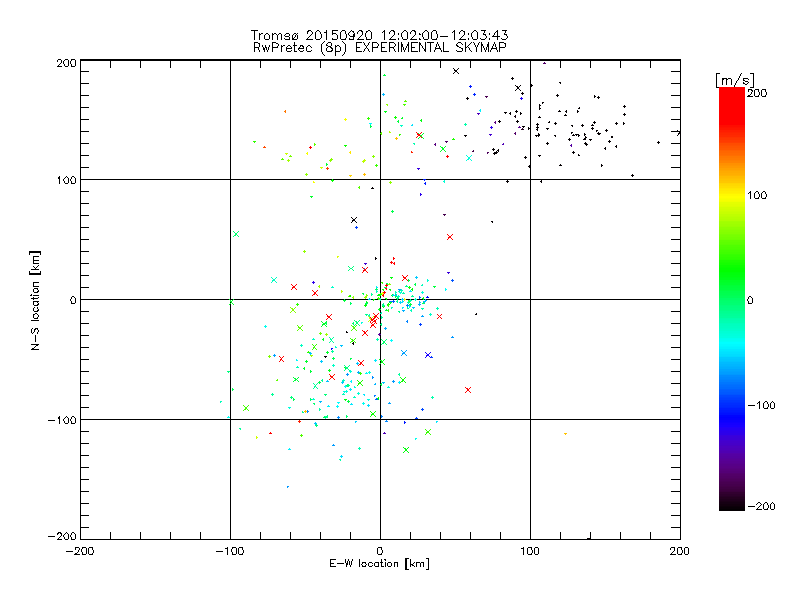The height and width of the screenshot is (600, 800).
Task: Click the "N-S location [km]" axis label
Action: point(35,300)
